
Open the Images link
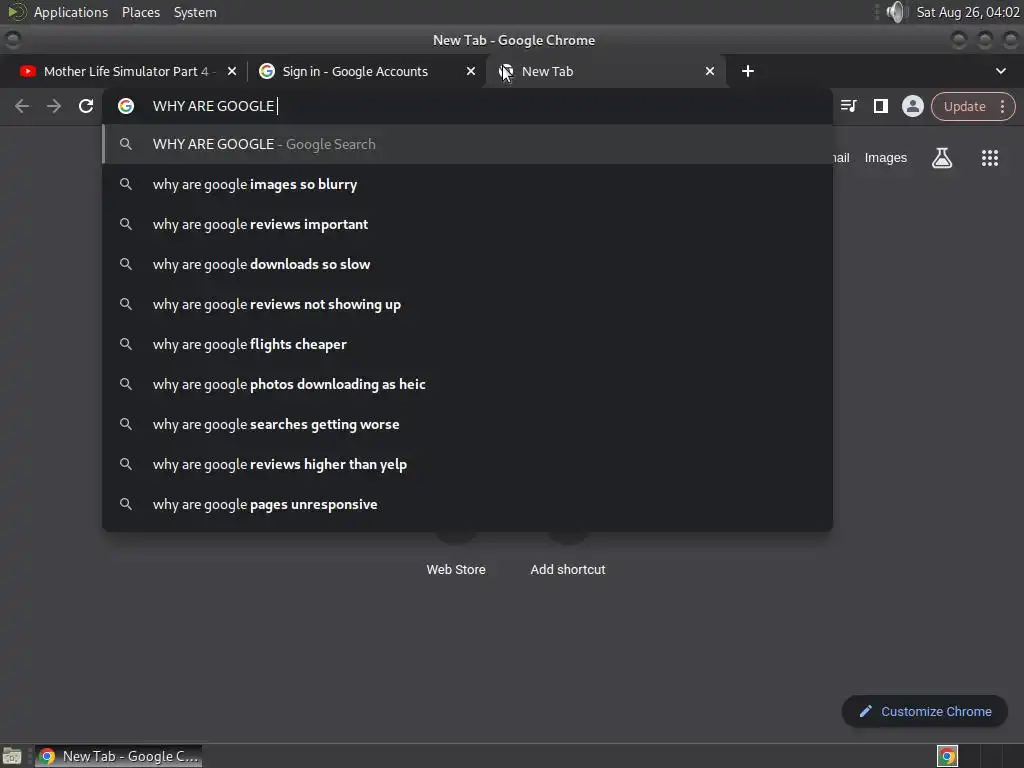click(x=886, y=158)
